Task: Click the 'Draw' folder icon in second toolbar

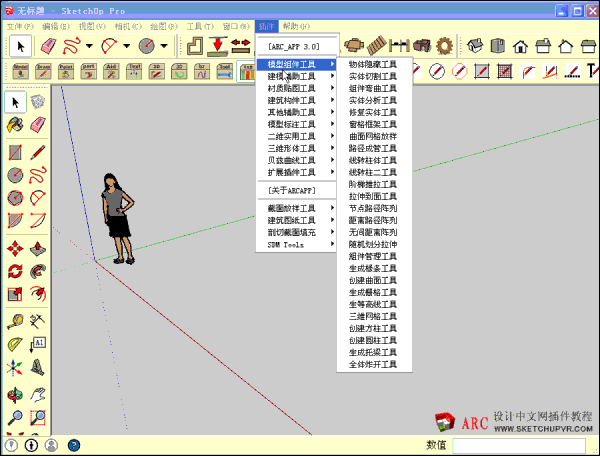Action: coord(43,71)
